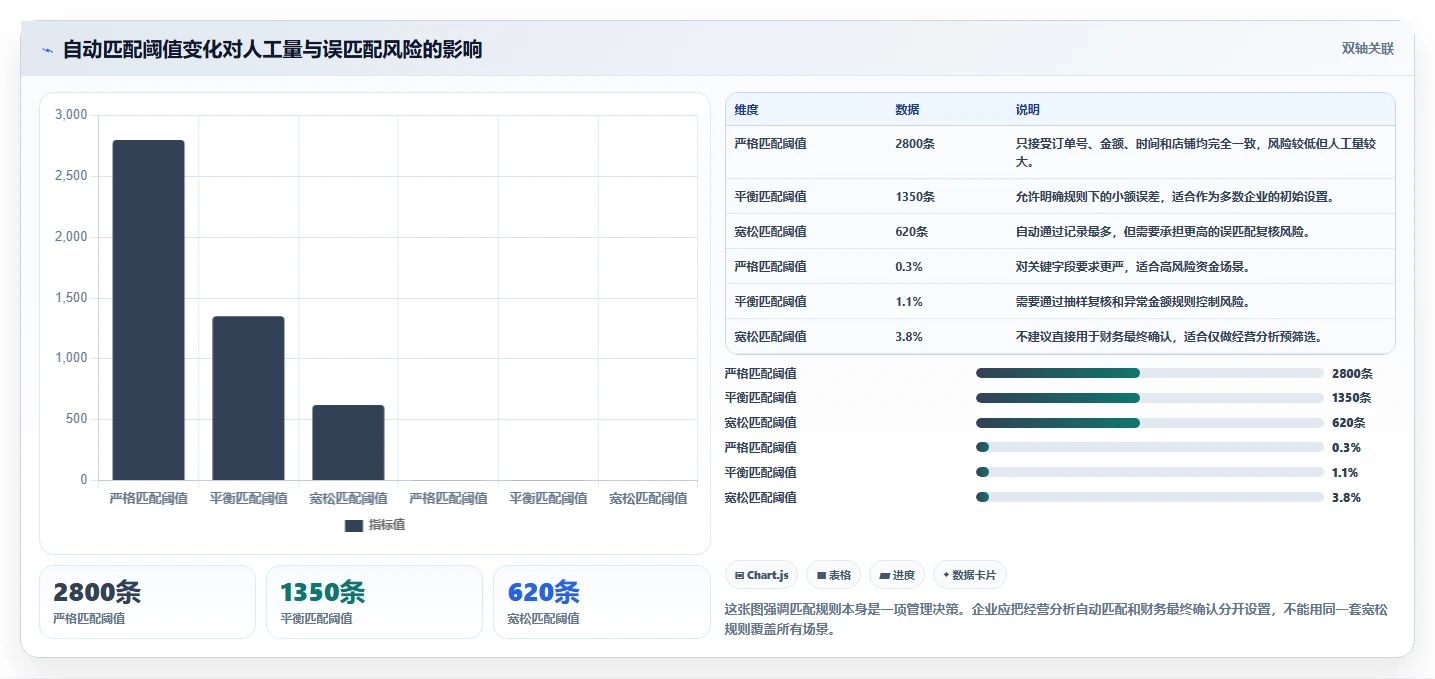The width and height of the screenshot is (1435, 679).
Task: Click the 0.3% cell in the table
Action: (908, 267)
